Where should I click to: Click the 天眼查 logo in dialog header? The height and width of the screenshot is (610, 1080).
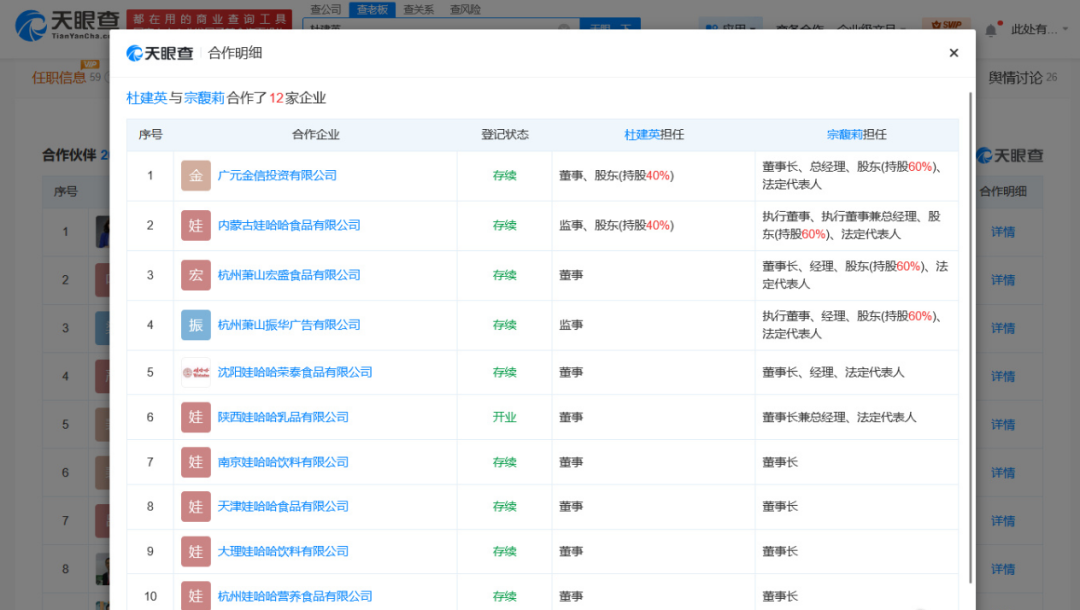(160, 53)
